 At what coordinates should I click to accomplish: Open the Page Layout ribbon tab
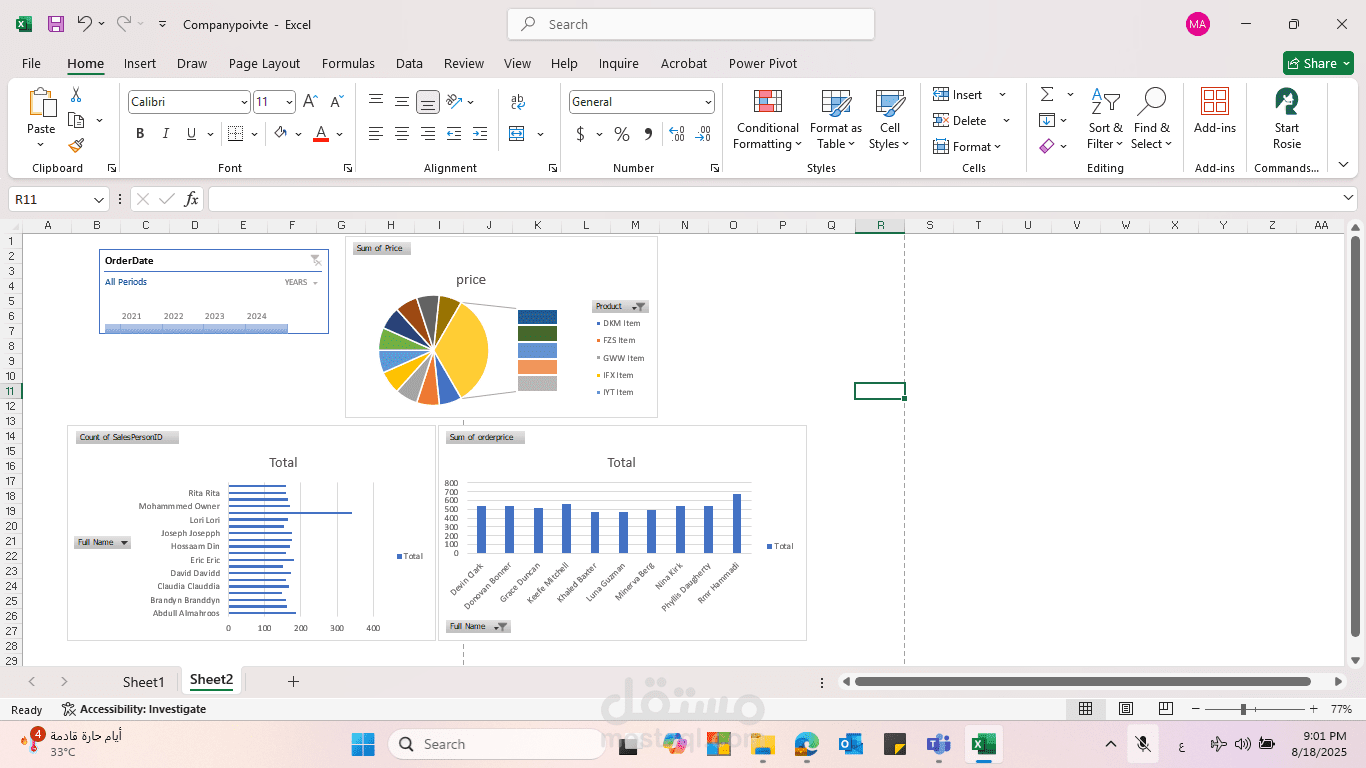[x=264, y=63]
